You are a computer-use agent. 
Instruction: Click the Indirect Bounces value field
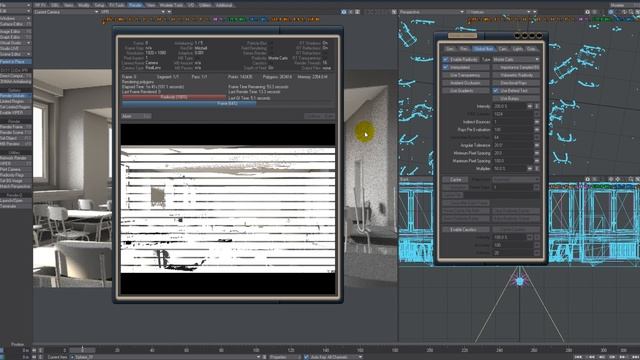click(x=513, y=122)
